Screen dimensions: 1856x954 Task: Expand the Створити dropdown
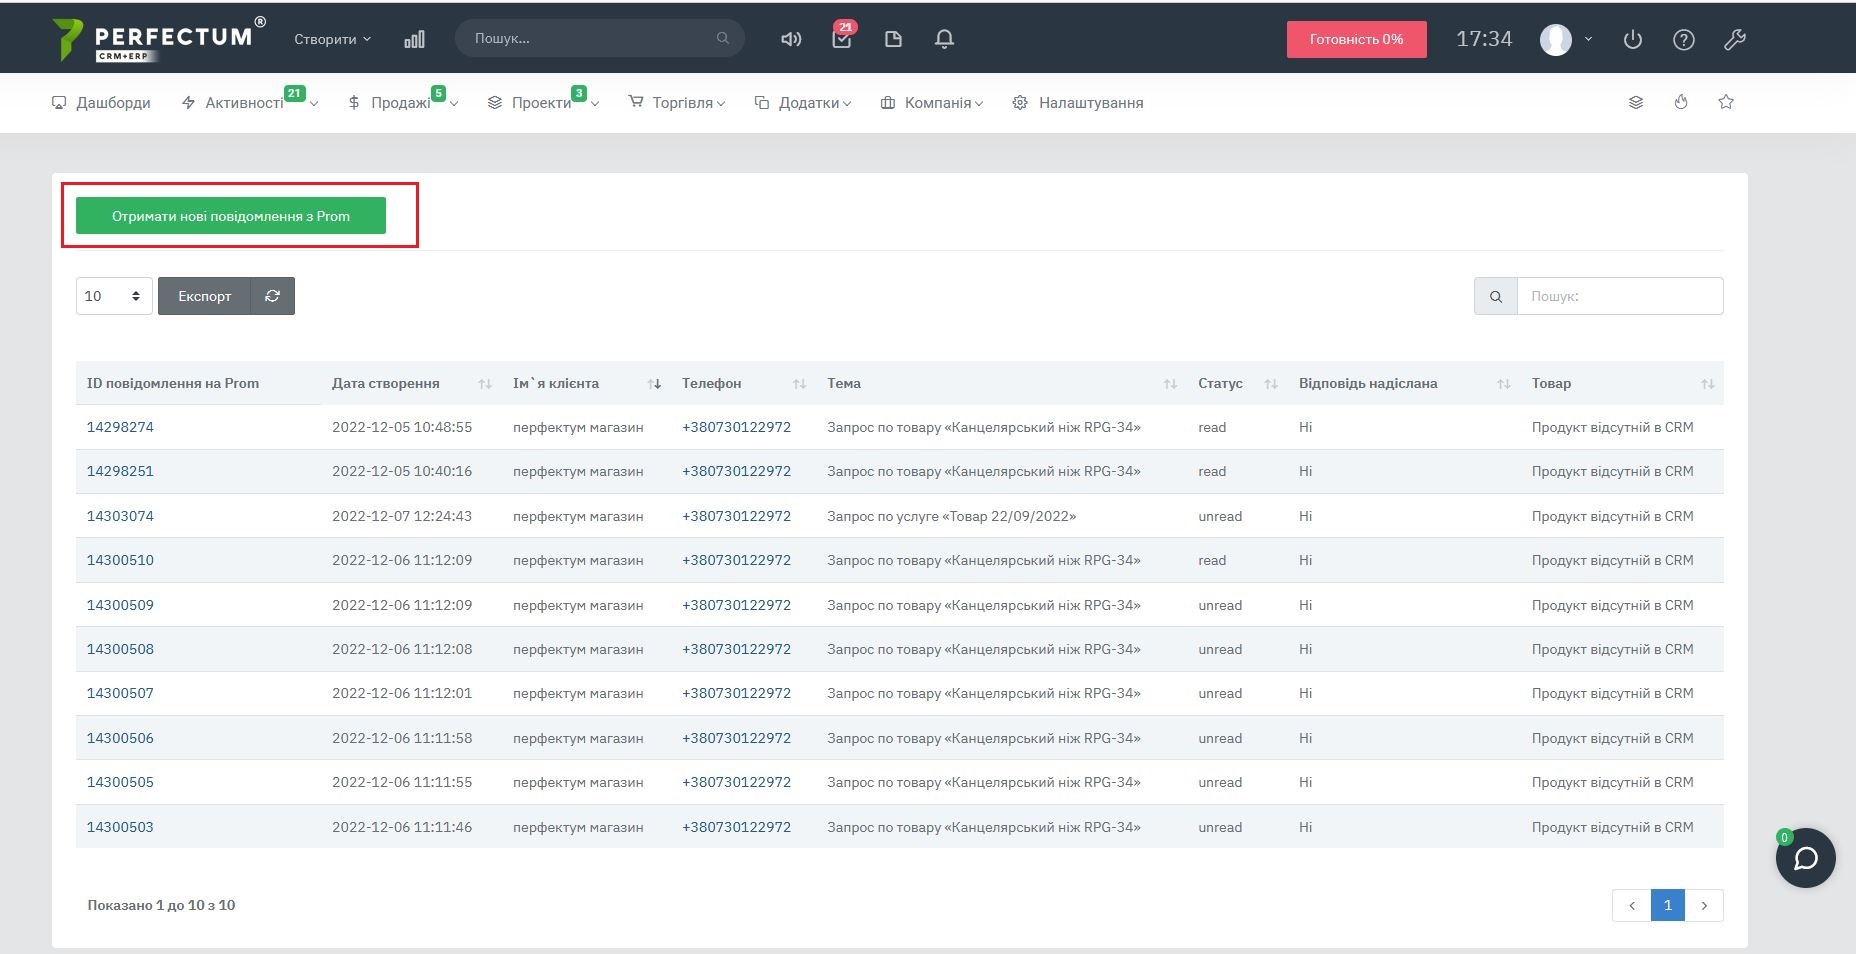pyautogui.click(x=332, y=39)
